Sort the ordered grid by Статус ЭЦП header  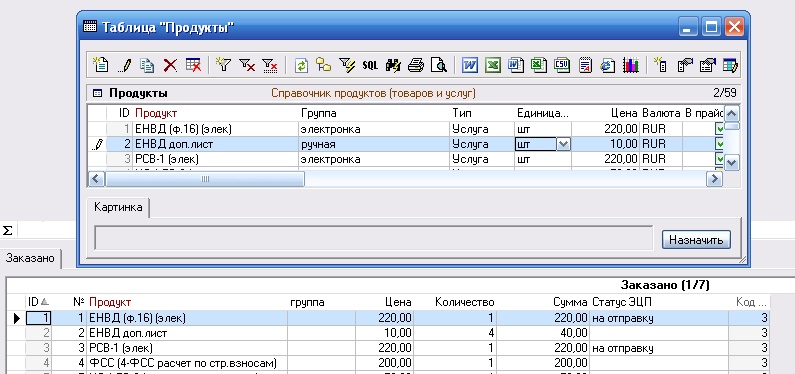622,303
